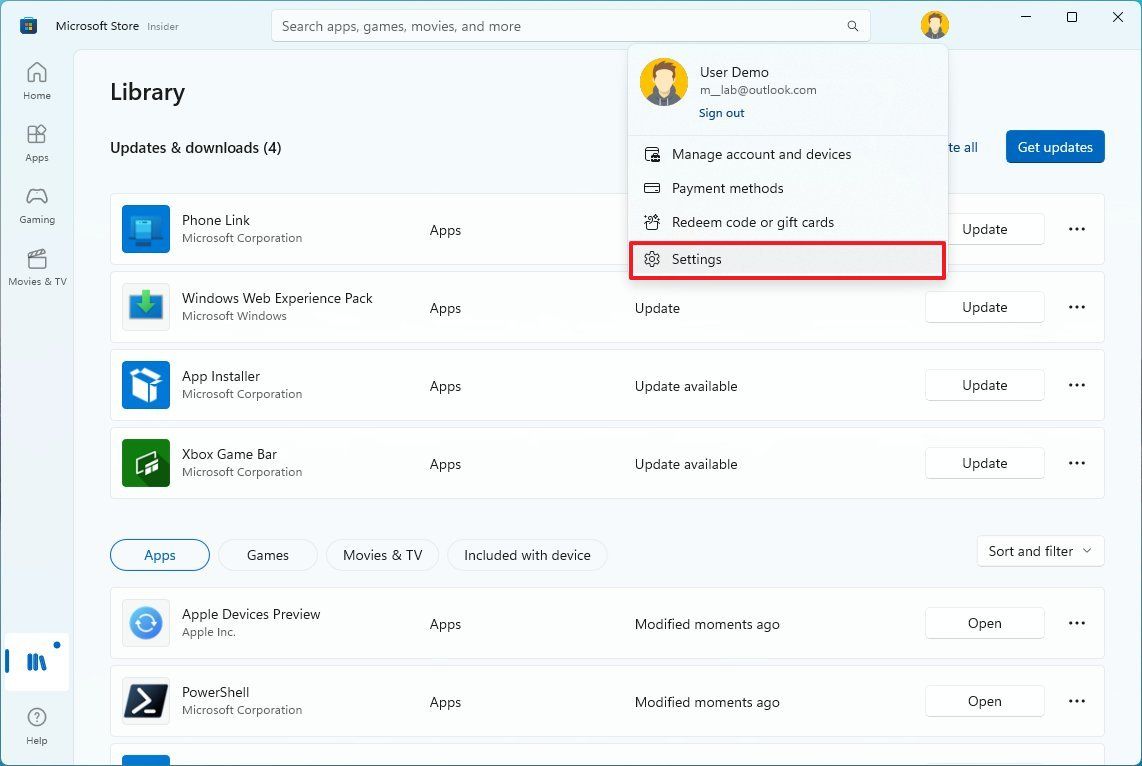The width and height of the screenshot is (1142, 766).
Task: Open more options for App Installer
Action: click(1076, 385)
